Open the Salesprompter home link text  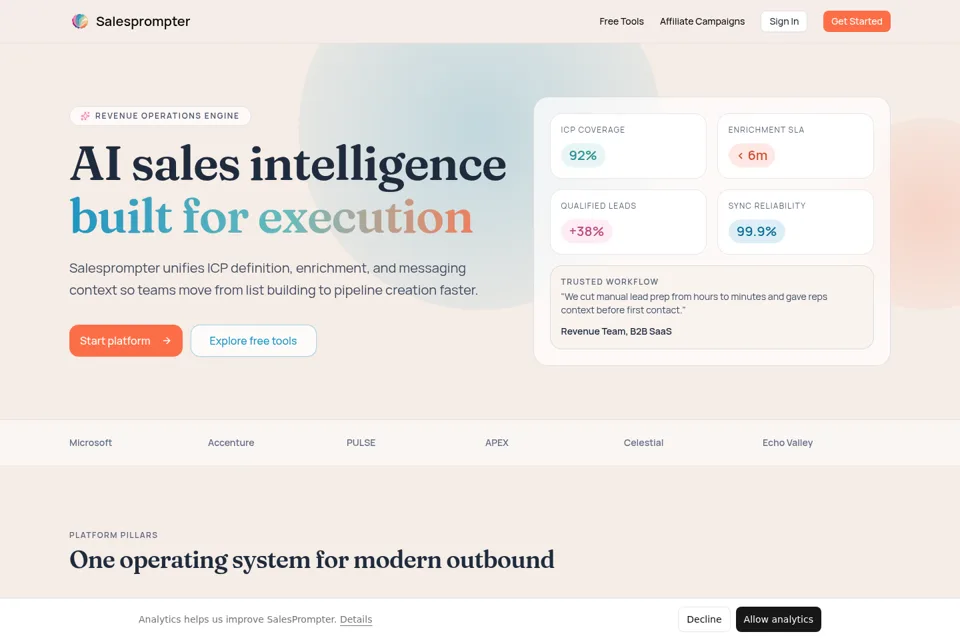click(x=143, y=21)
